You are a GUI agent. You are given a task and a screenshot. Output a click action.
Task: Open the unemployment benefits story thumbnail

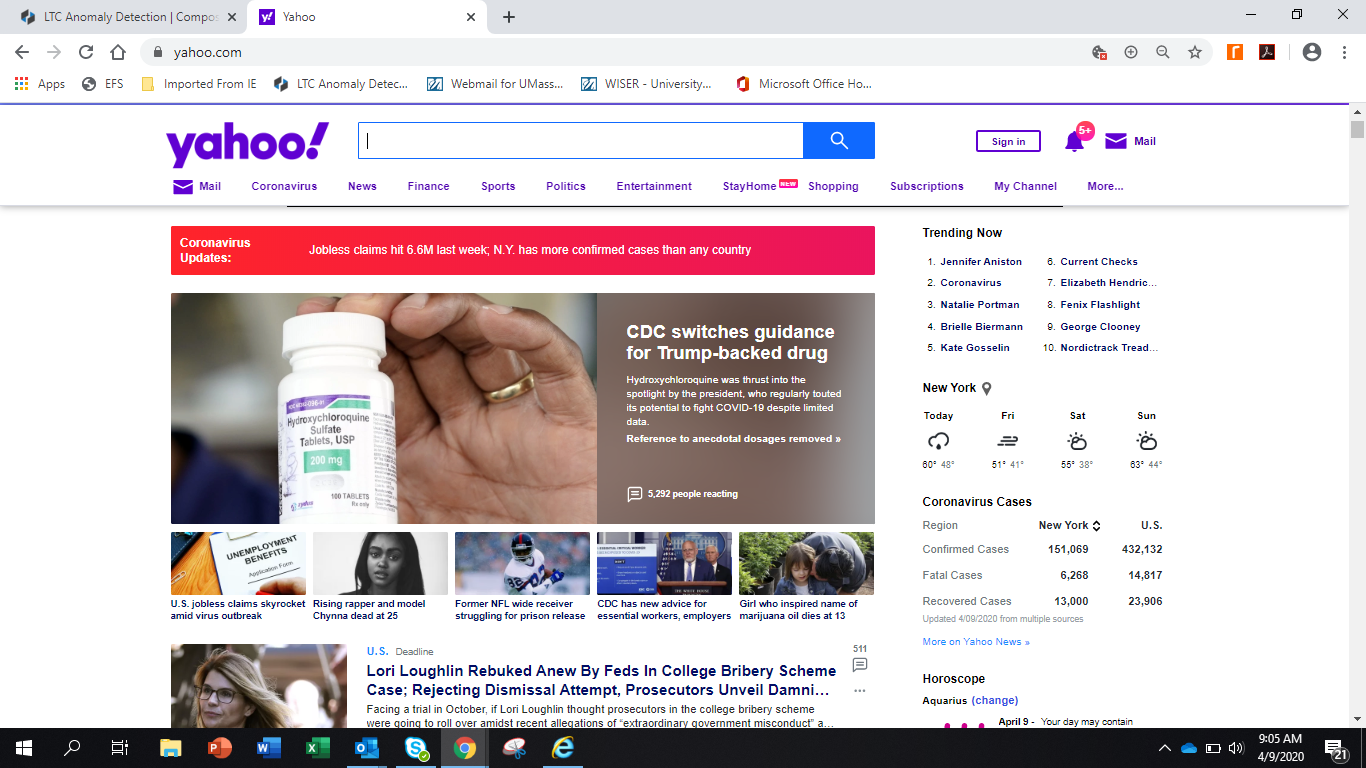pos(238,563)
